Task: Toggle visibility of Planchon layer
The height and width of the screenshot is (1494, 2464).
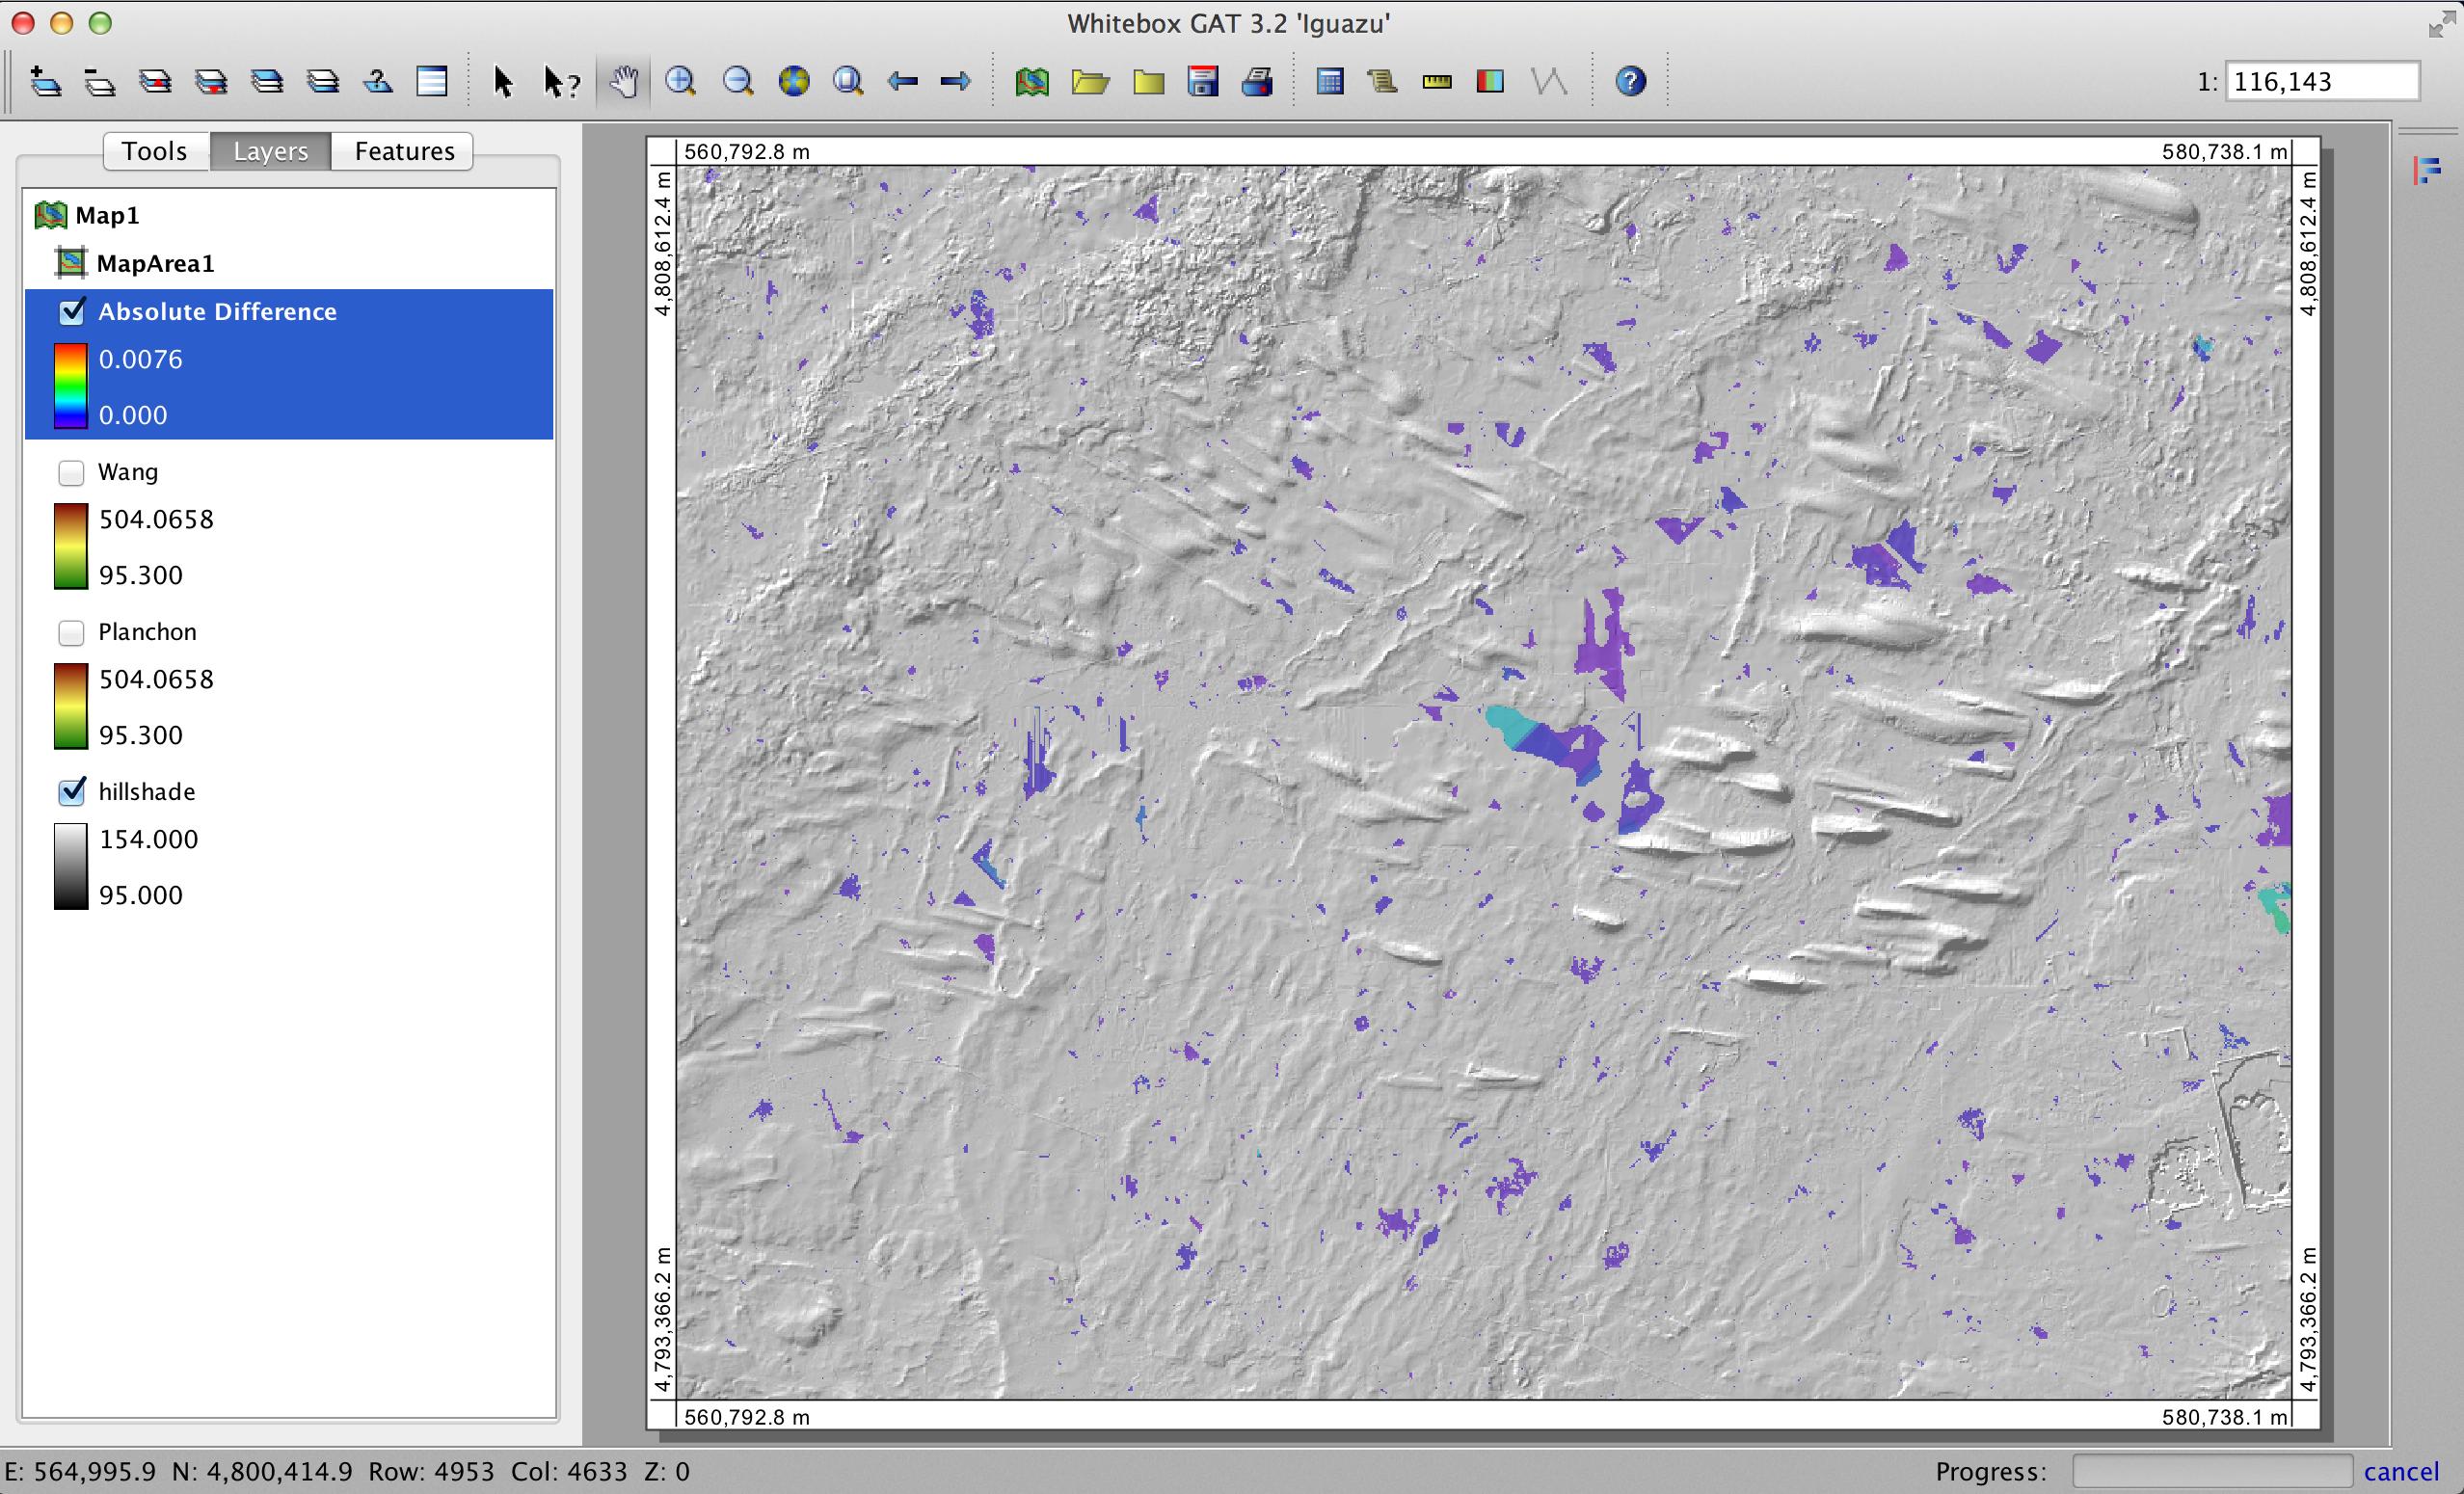Action: (x=70, y=628)
